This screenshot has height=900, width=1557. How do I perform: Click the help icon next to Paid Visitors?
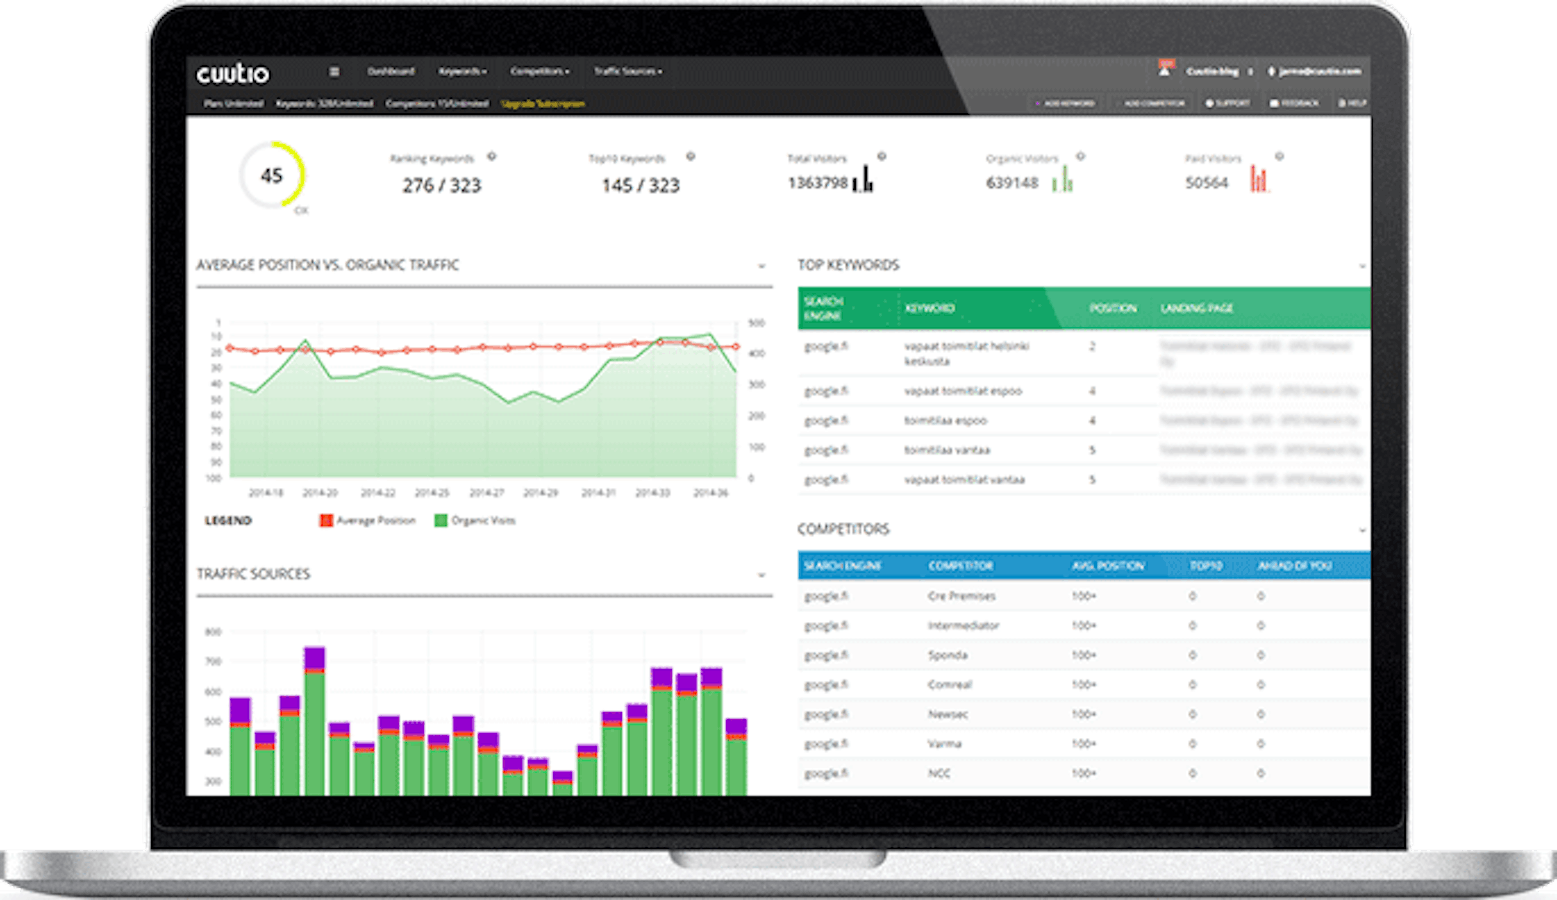[1279, 157]
